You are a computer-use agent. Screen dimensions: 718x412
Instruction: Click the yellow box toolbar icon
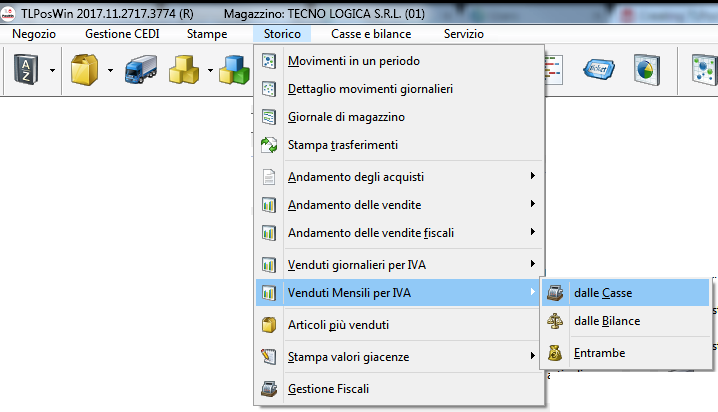point(83,71)
